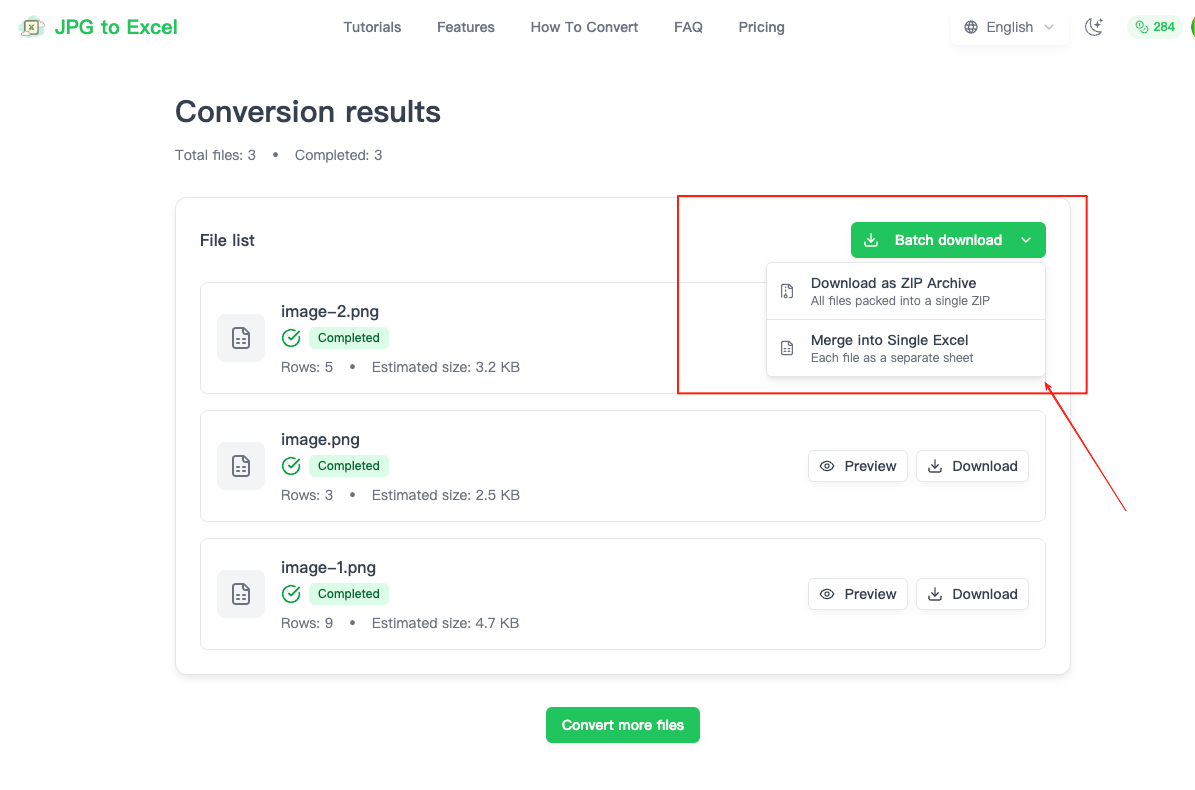Preview the image.png conversion result

pos(858,466)
